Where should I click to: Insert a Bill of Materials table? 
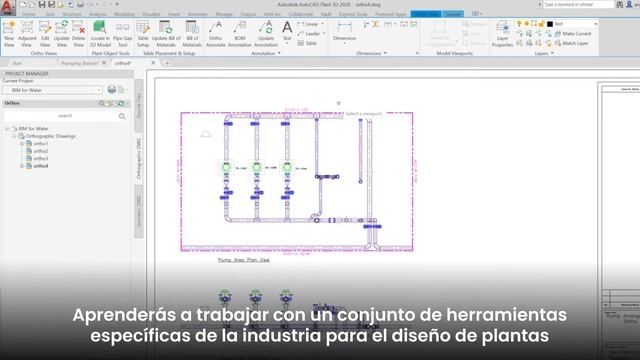tap(192, 34)
